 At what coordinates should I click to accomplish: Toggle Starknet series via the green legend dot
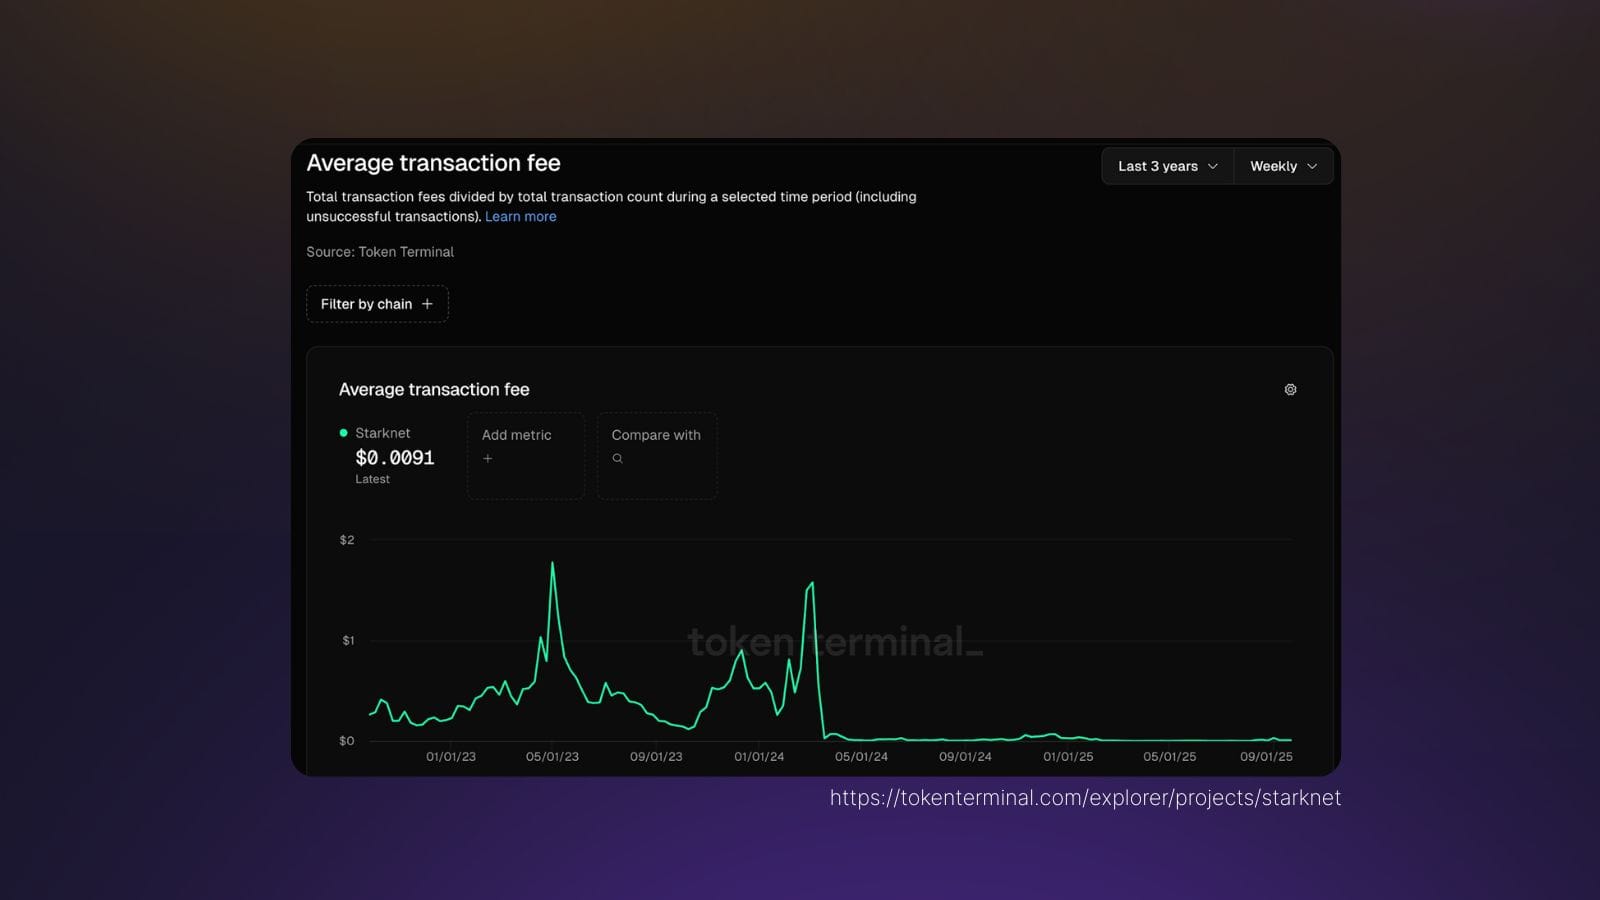click(x=344, y=433)
